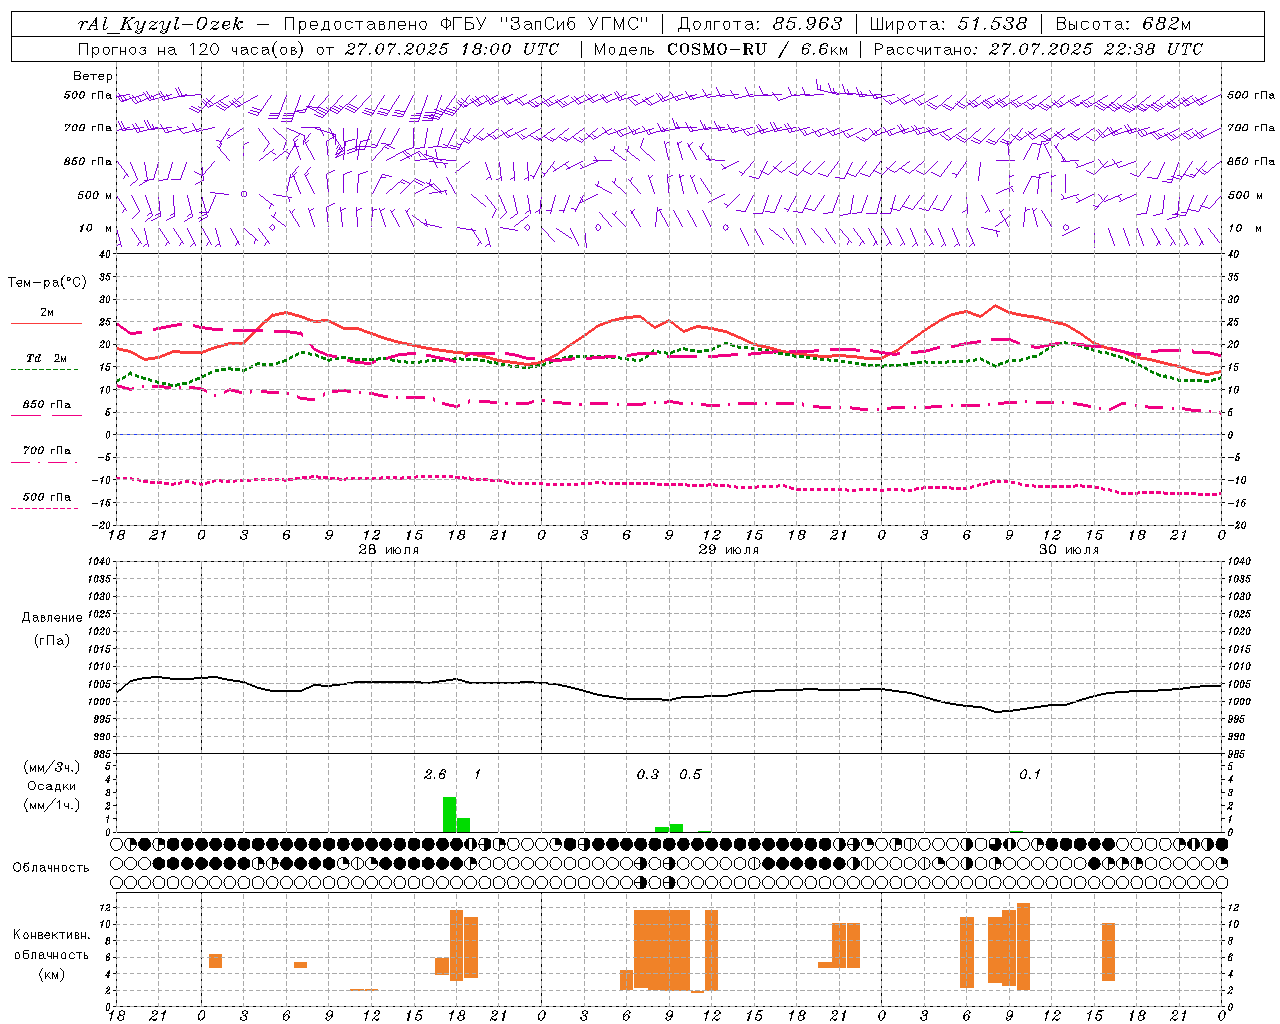The height and width of the screenshot is (1024, 1280).
Task: Click the 850 гПа temperature legend entry
Action: click(47, 405)
